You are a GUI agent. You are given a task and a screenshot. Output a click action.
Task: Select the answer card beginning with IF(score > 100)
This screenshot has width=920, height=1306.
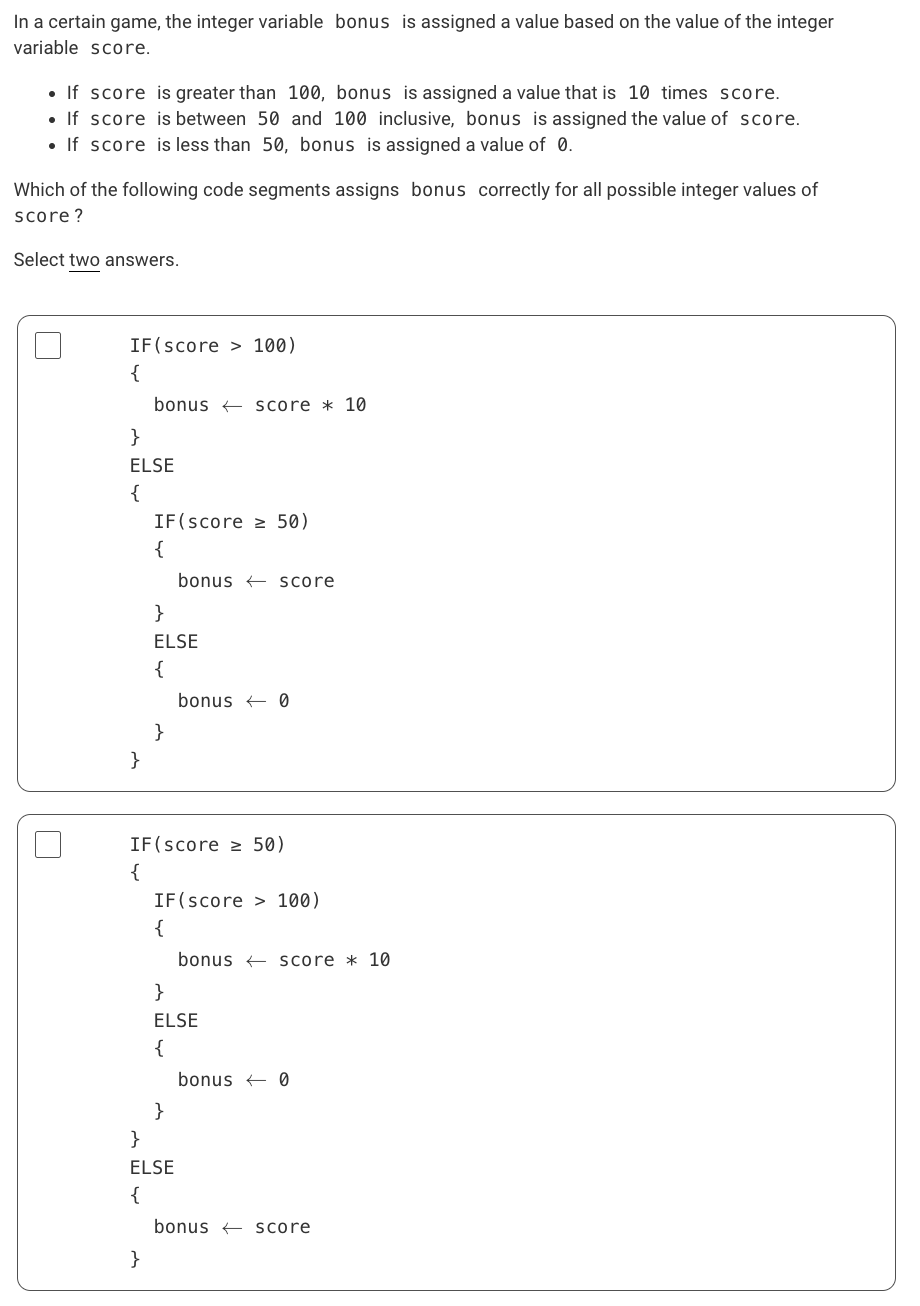(x=456, y=553)
